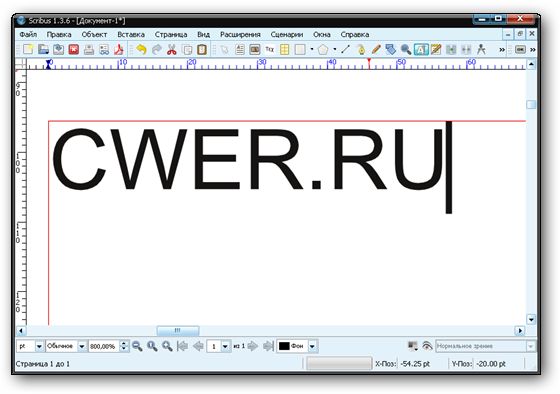The width and height of the screenshot is (560, 394).
Task: Choose the Insert Line tool
Action: click(x=345, y=49)
